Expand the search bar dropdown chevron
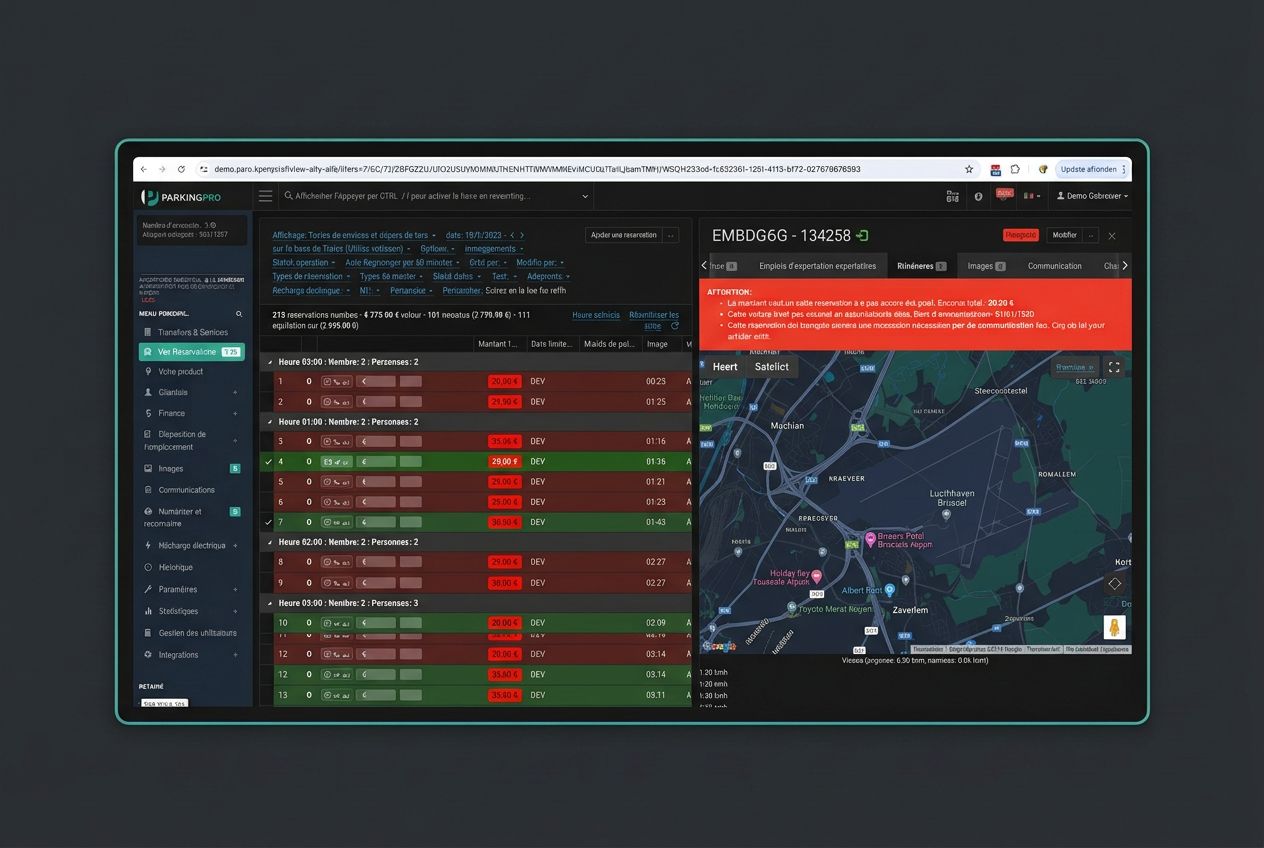This screenshot has width=1264, height=848. 585,196
